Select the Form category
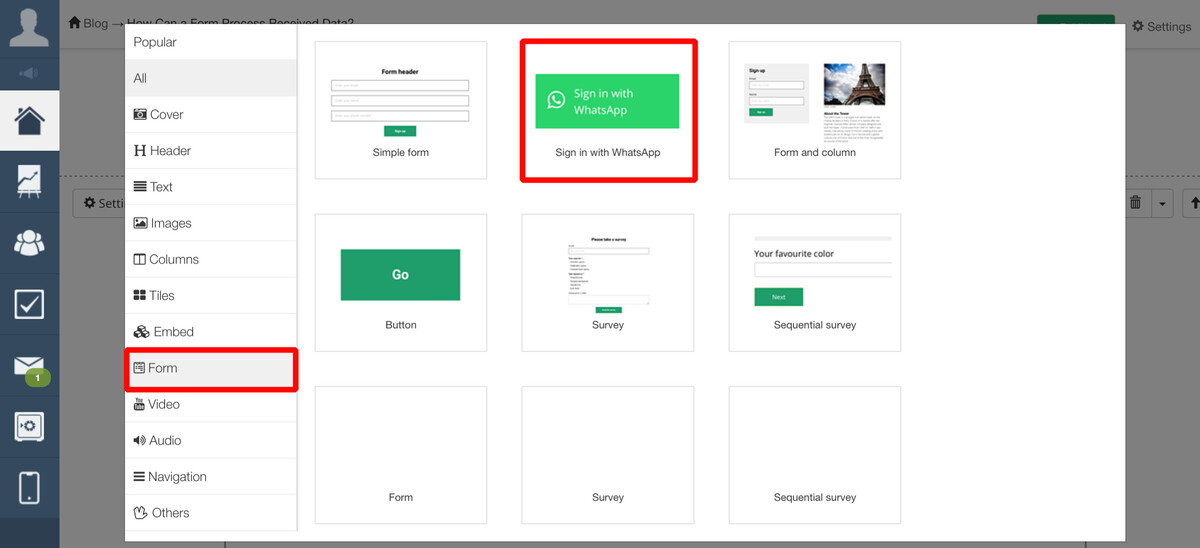Image resolution: width=1200 pixels, height=548 pixels. coord(211,368)
